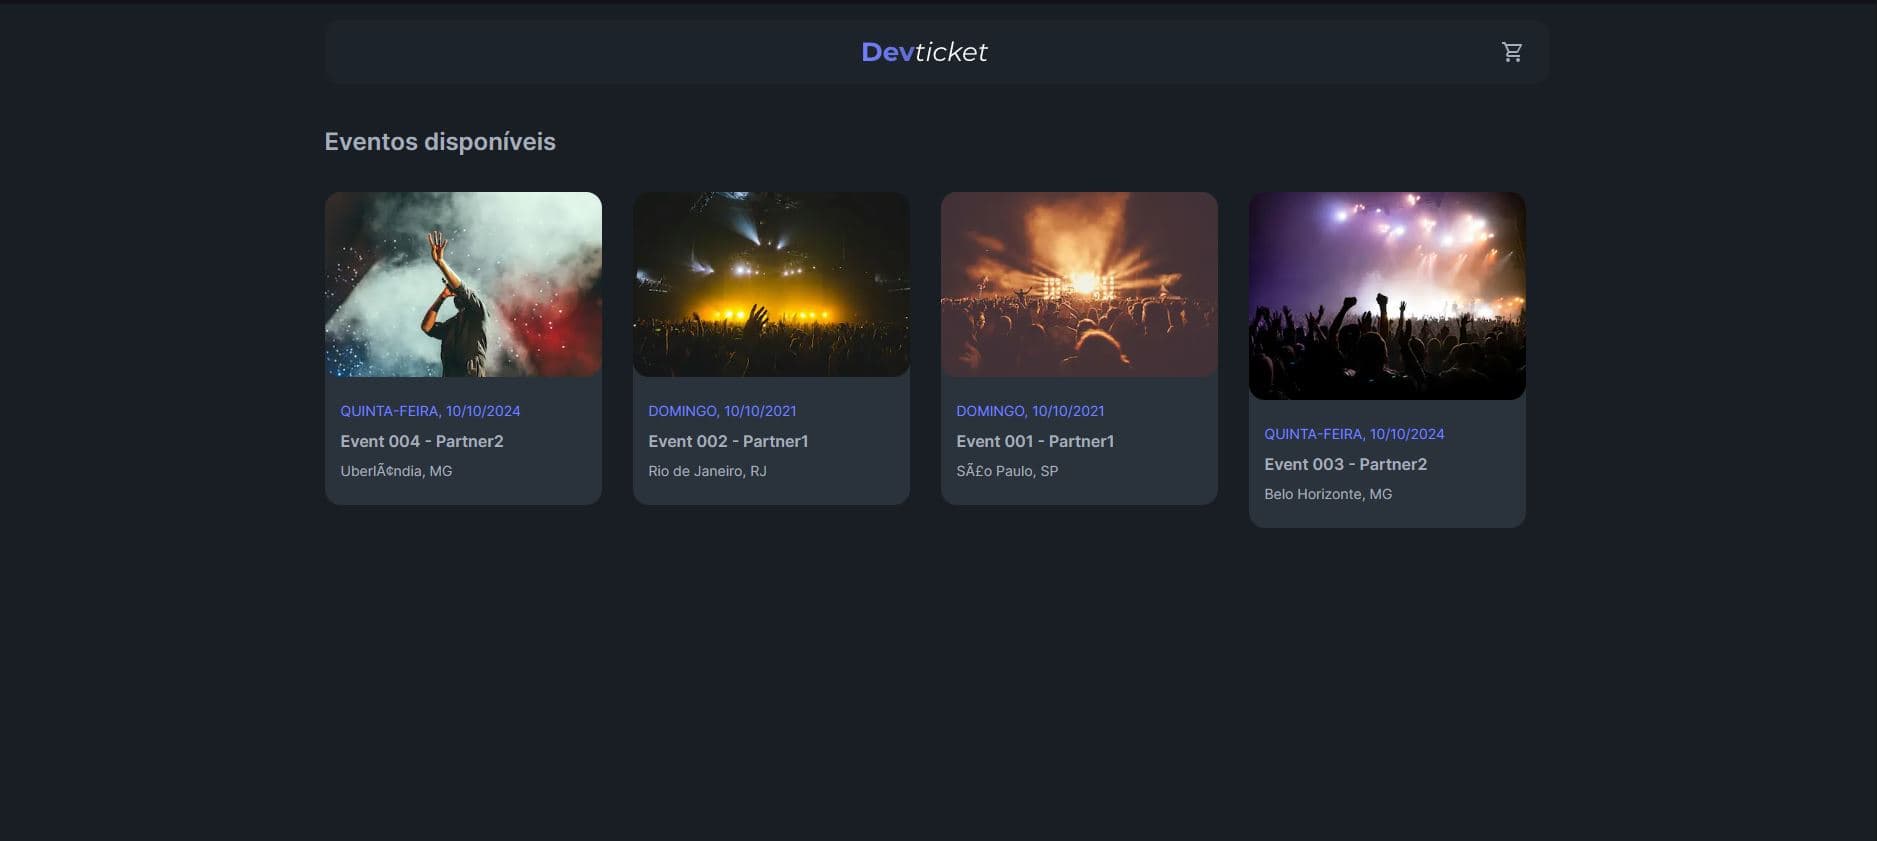
Task: Click Event 003's QUINTA-FEIRA, 10/10/2024 date
Action: [x=1354, y=434]
